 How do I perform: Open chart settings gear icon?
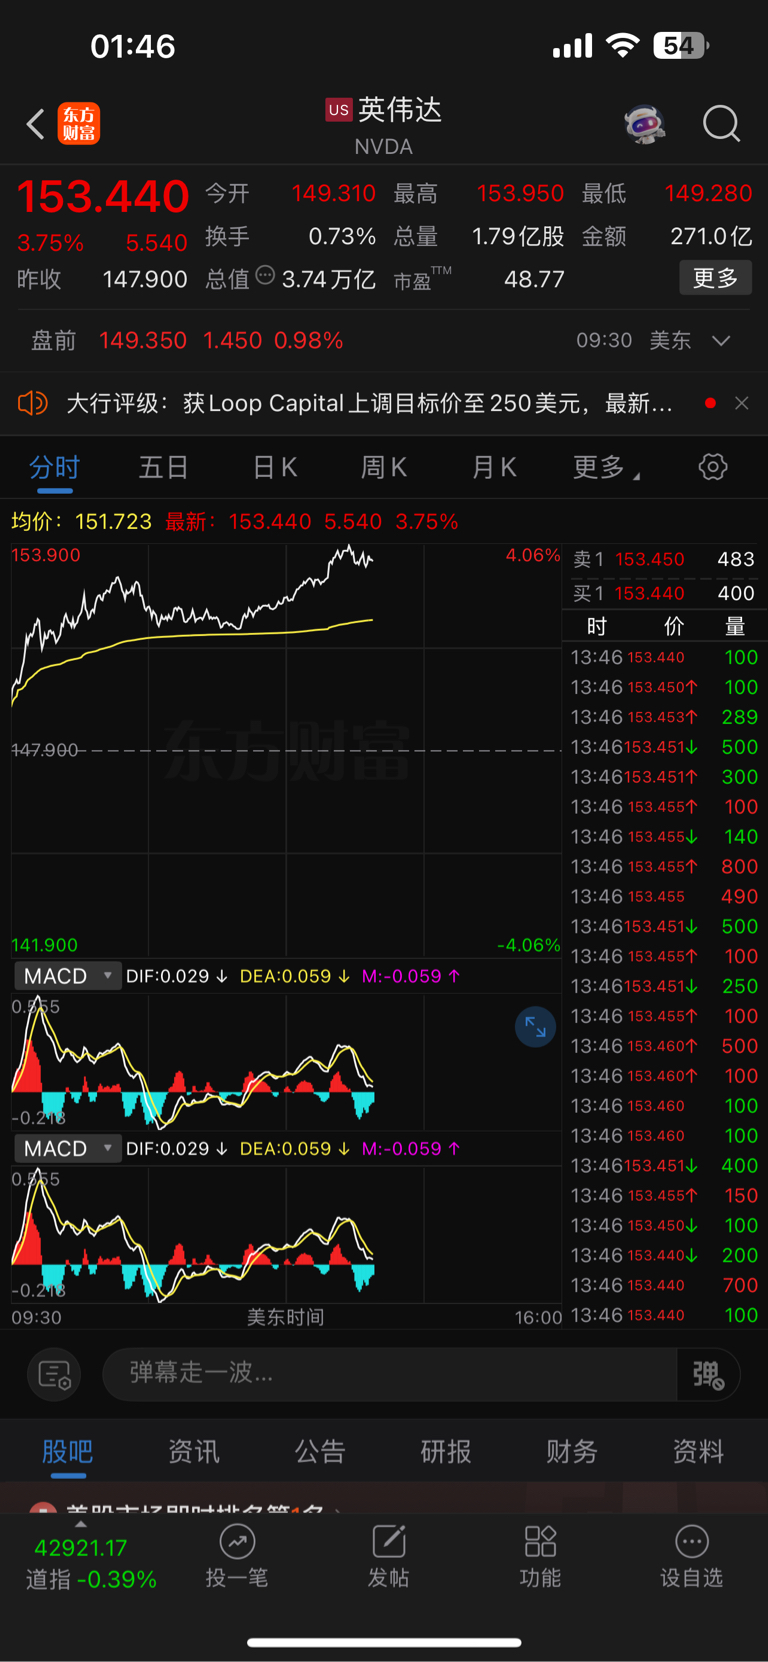pos(713,466)
